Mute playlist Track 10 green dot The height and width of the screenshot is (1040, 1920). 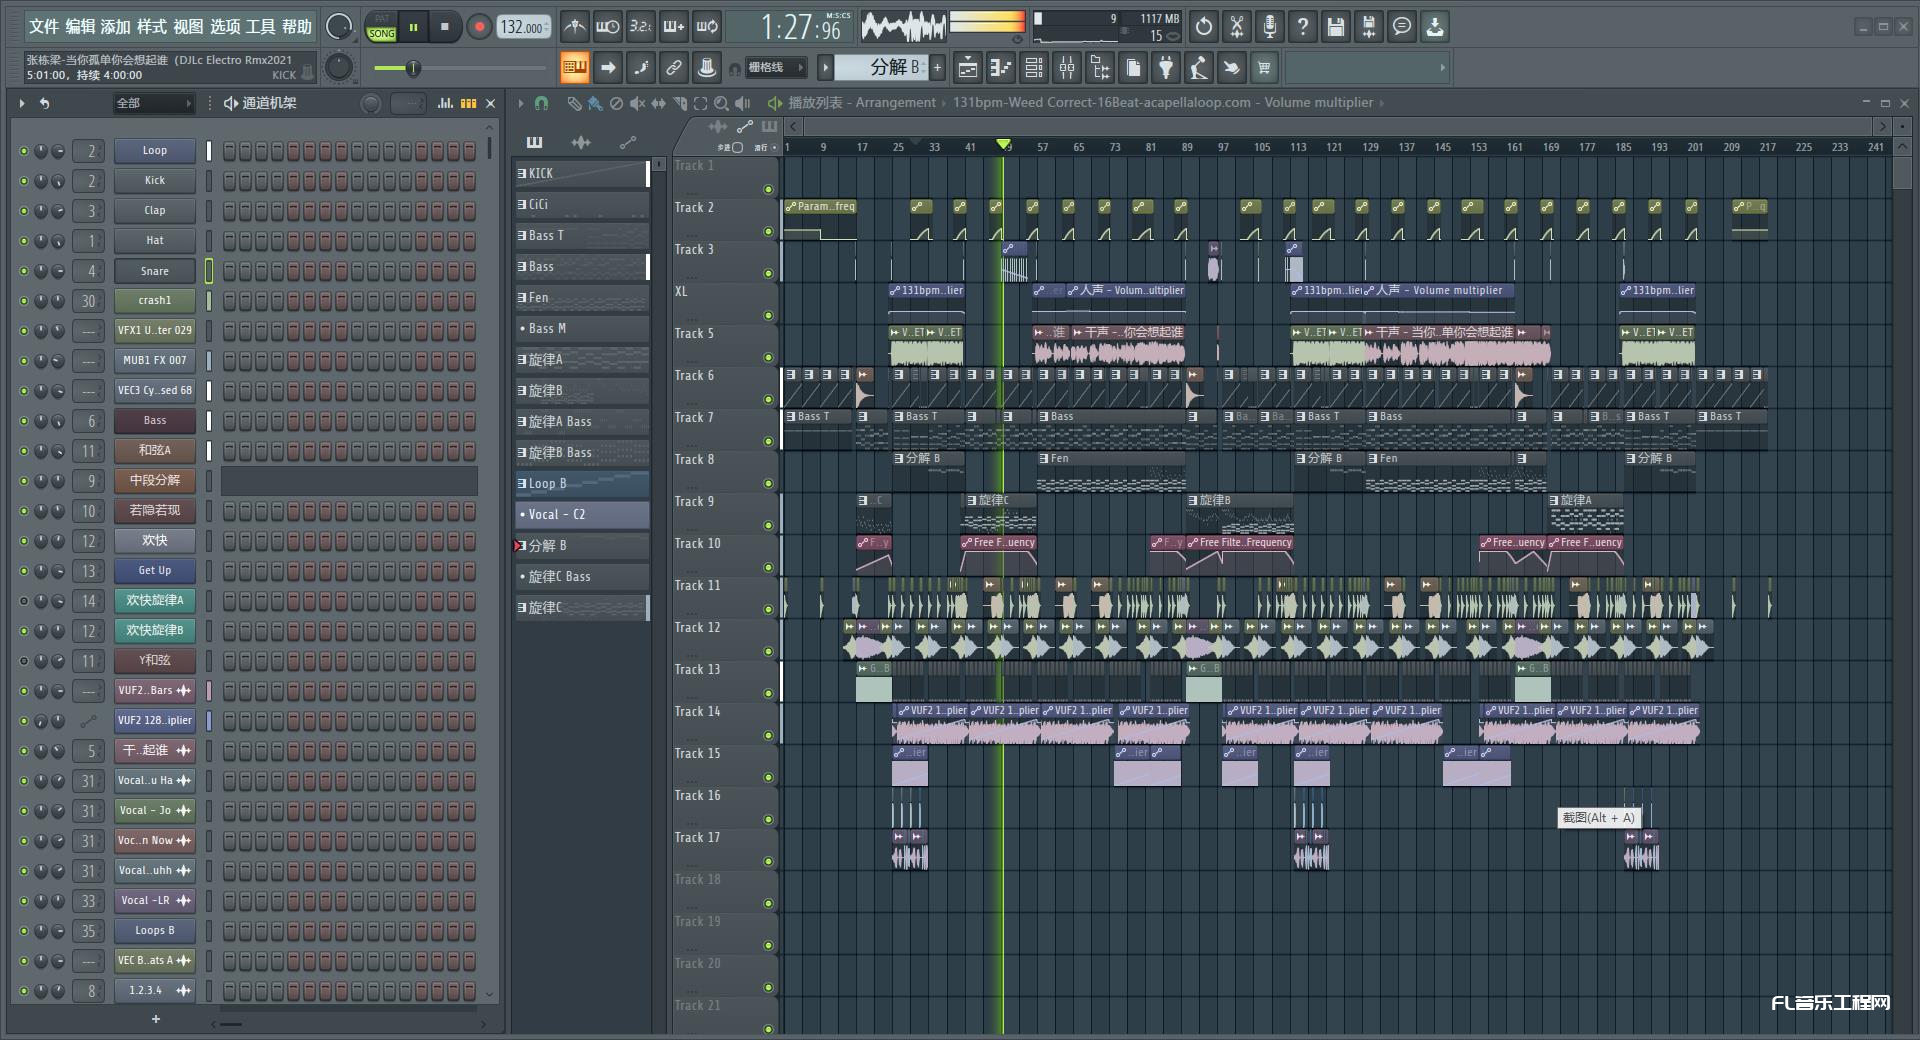click(x=769, y=568)
